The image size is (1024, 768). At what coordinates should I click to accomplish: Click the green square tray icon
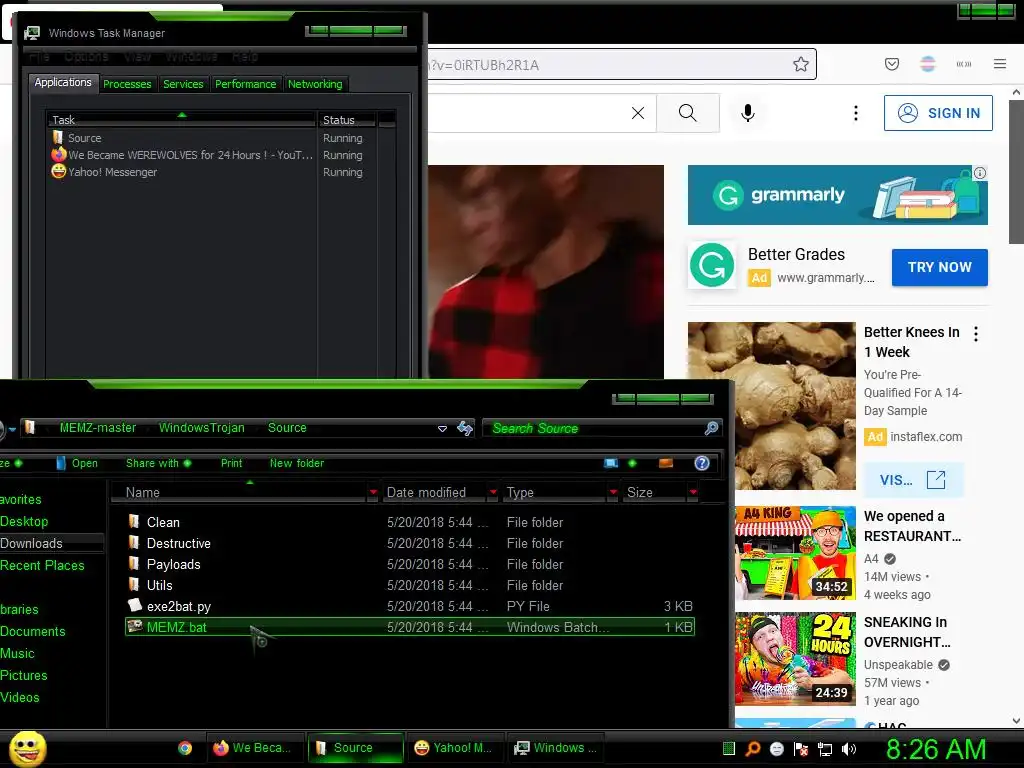coord(729,749)
